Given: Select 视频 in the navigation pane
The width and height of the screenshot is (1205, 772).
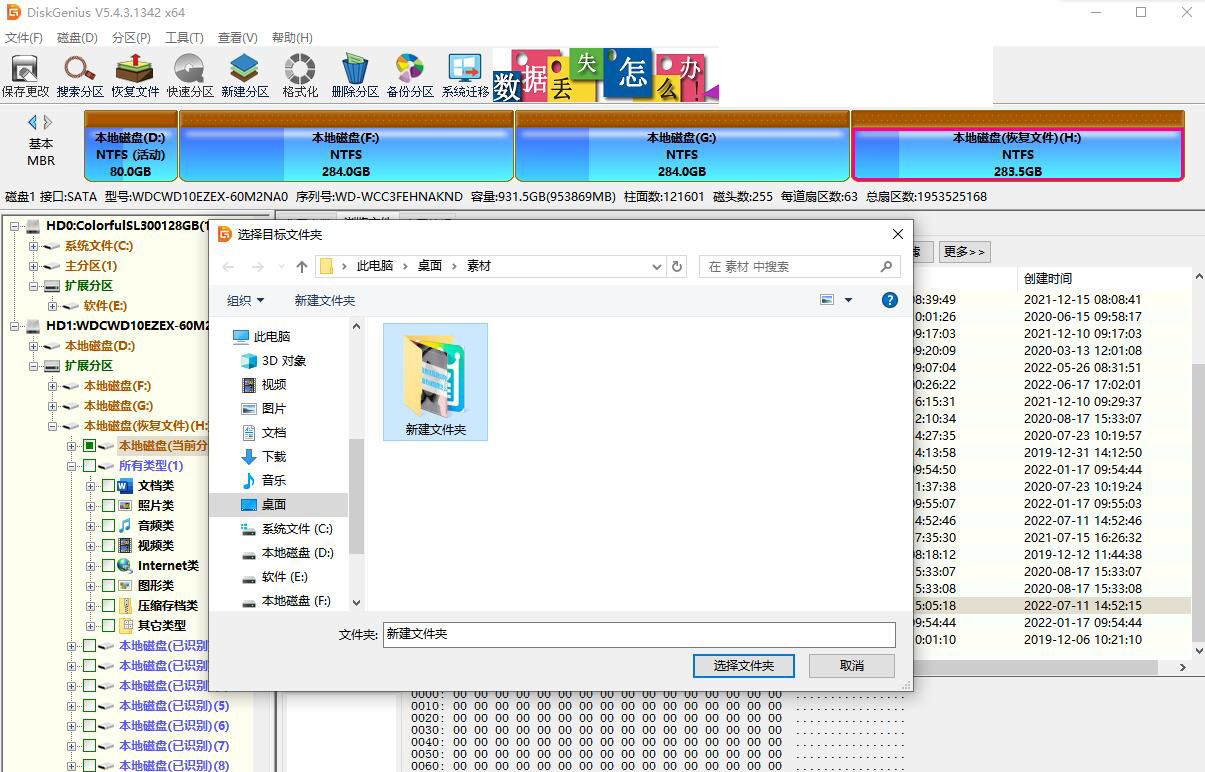Looking at the screenshot, I should 265,385.
